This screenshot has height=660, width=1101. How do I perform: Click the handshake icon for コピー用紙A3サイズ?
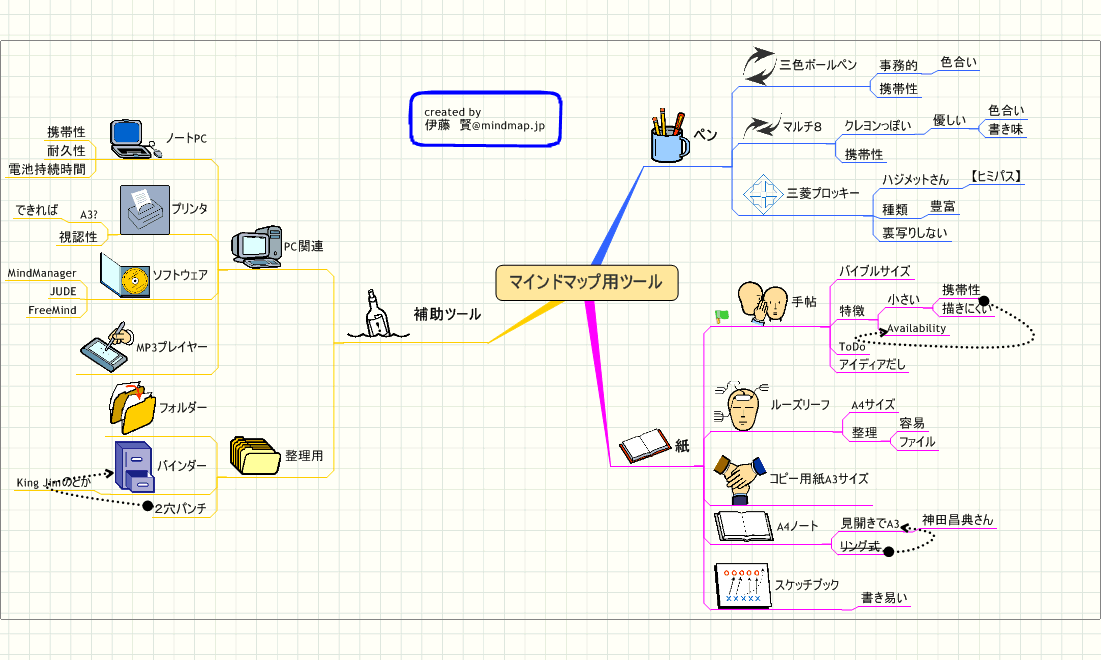click(x=738, y=478)
